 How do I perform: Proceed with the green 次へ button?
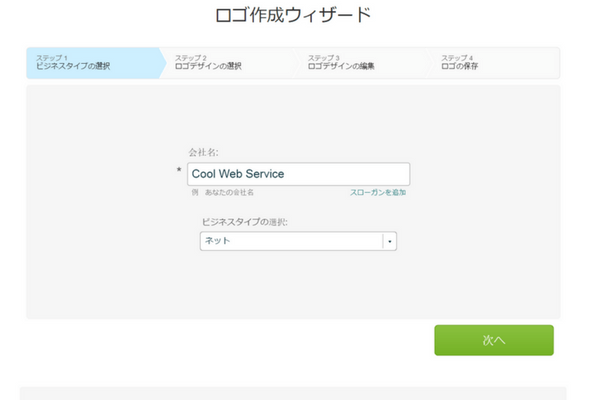494,340
